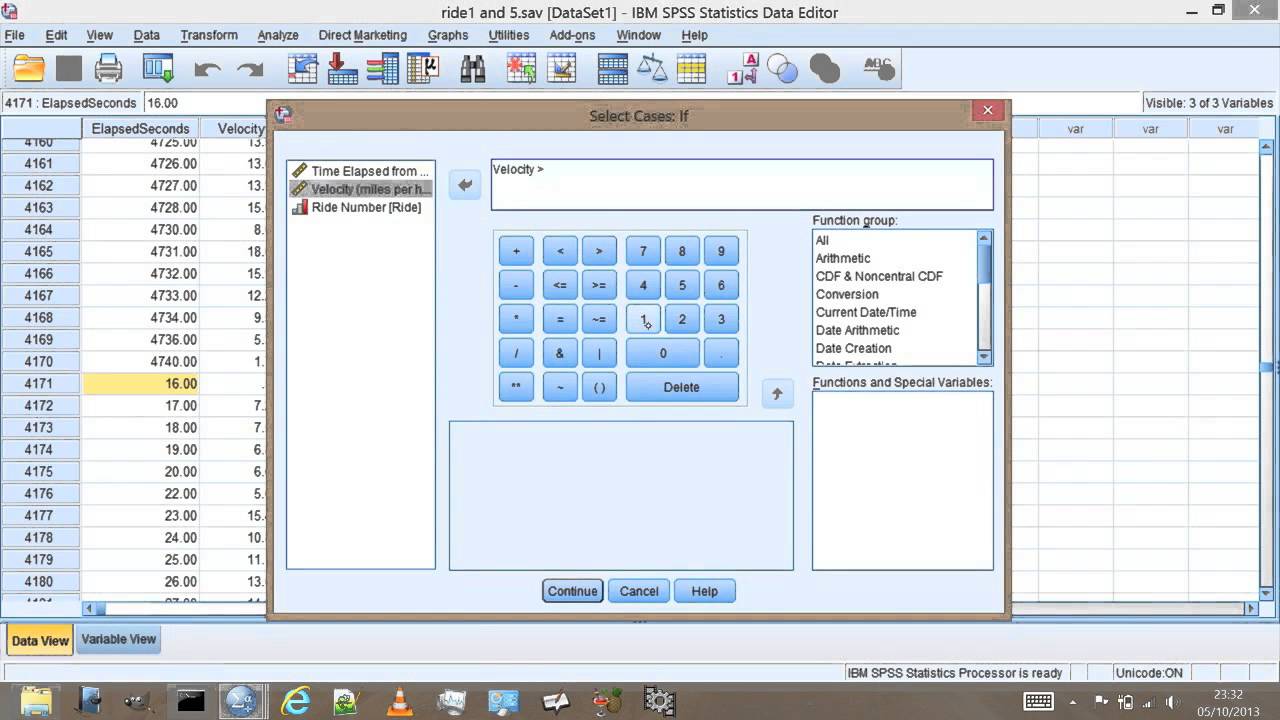Click the Insert variable toolbar icon
This screenshot has width=1280, height=720.
(x=562, y=68)
